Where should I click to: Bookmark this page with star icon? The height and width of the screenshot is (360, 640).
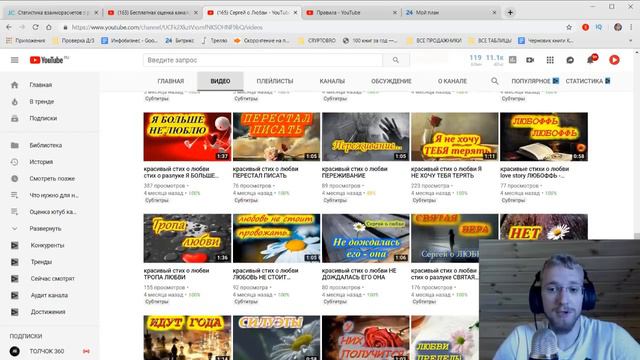tap(569, 27)
